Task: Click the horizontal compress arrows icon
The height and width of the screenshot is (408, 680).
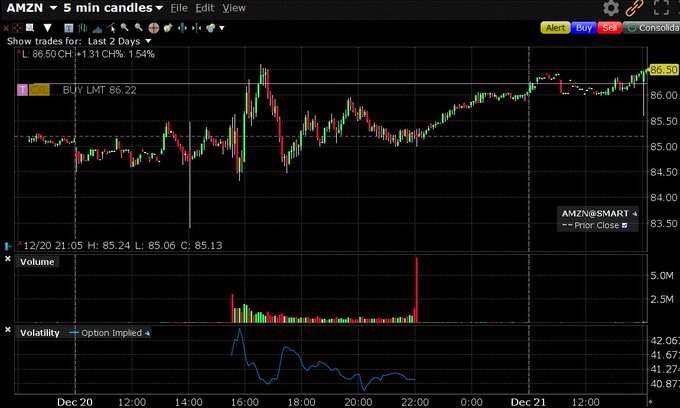Action: pyautogui.click(x=196, y=28)
